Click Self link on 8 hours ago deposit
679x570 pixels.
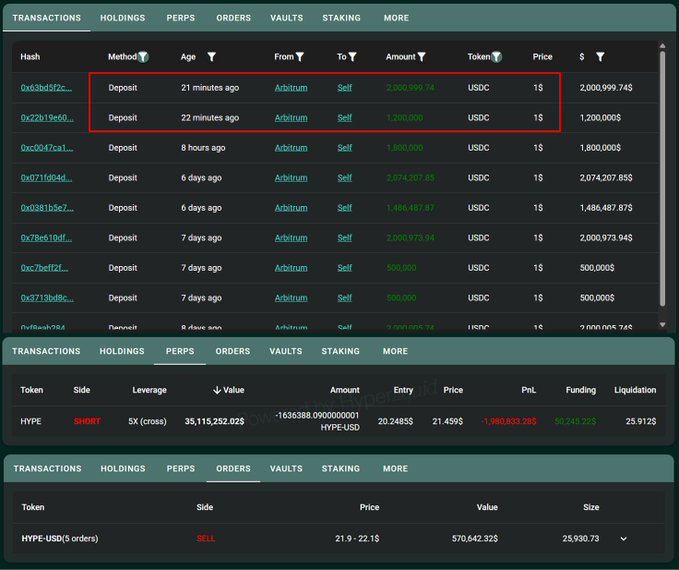point(345,148)
